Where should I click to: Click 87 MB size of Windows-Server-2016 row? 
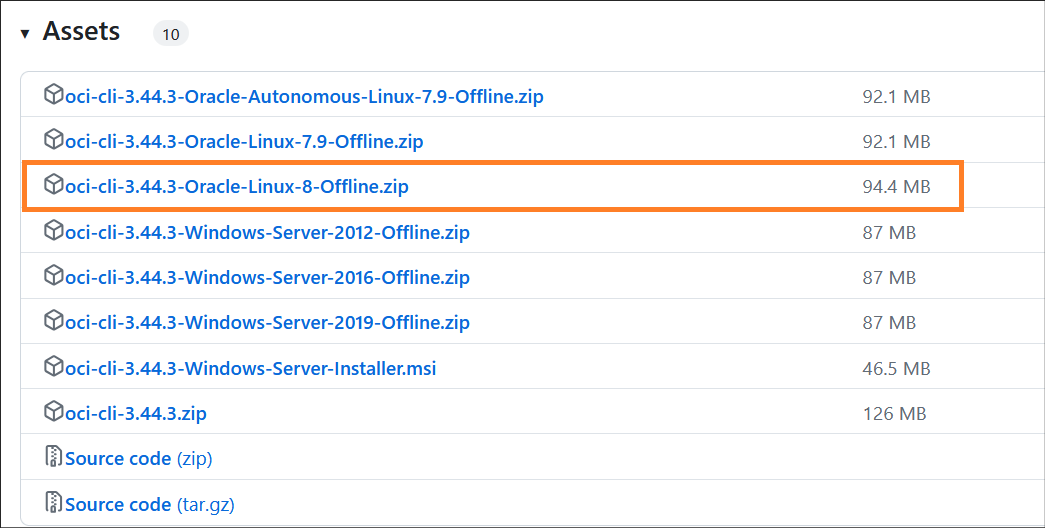point(890,277)
